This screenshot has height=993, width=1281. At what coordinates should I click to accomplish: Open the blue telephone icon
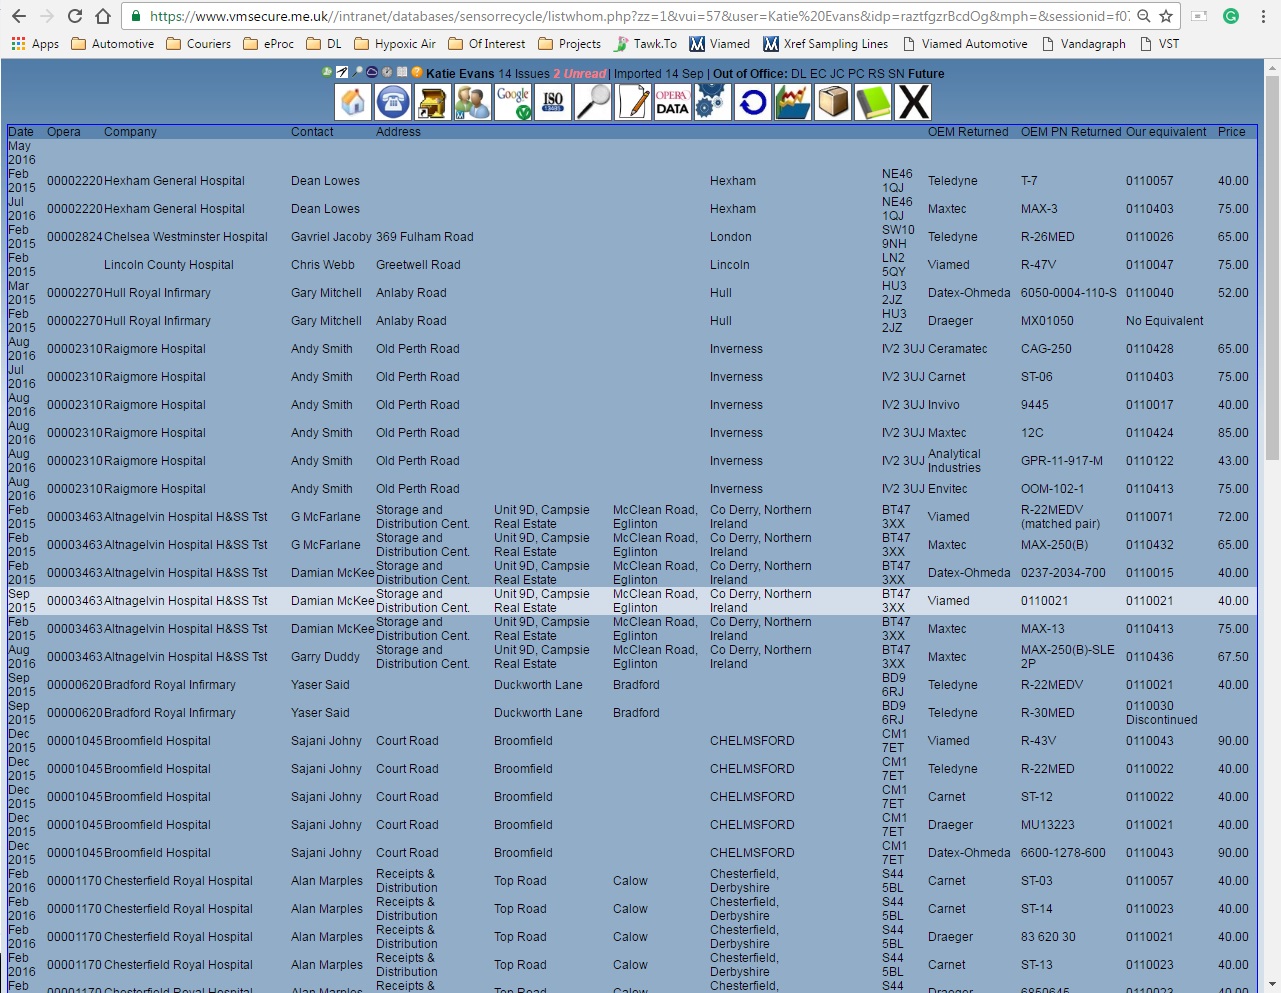[x=393, y=102]
